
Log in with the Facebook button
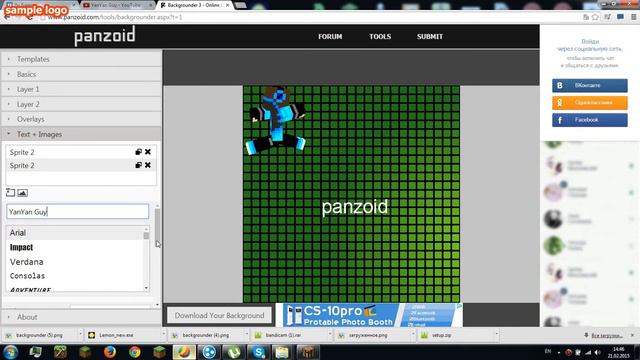point(590,120)
